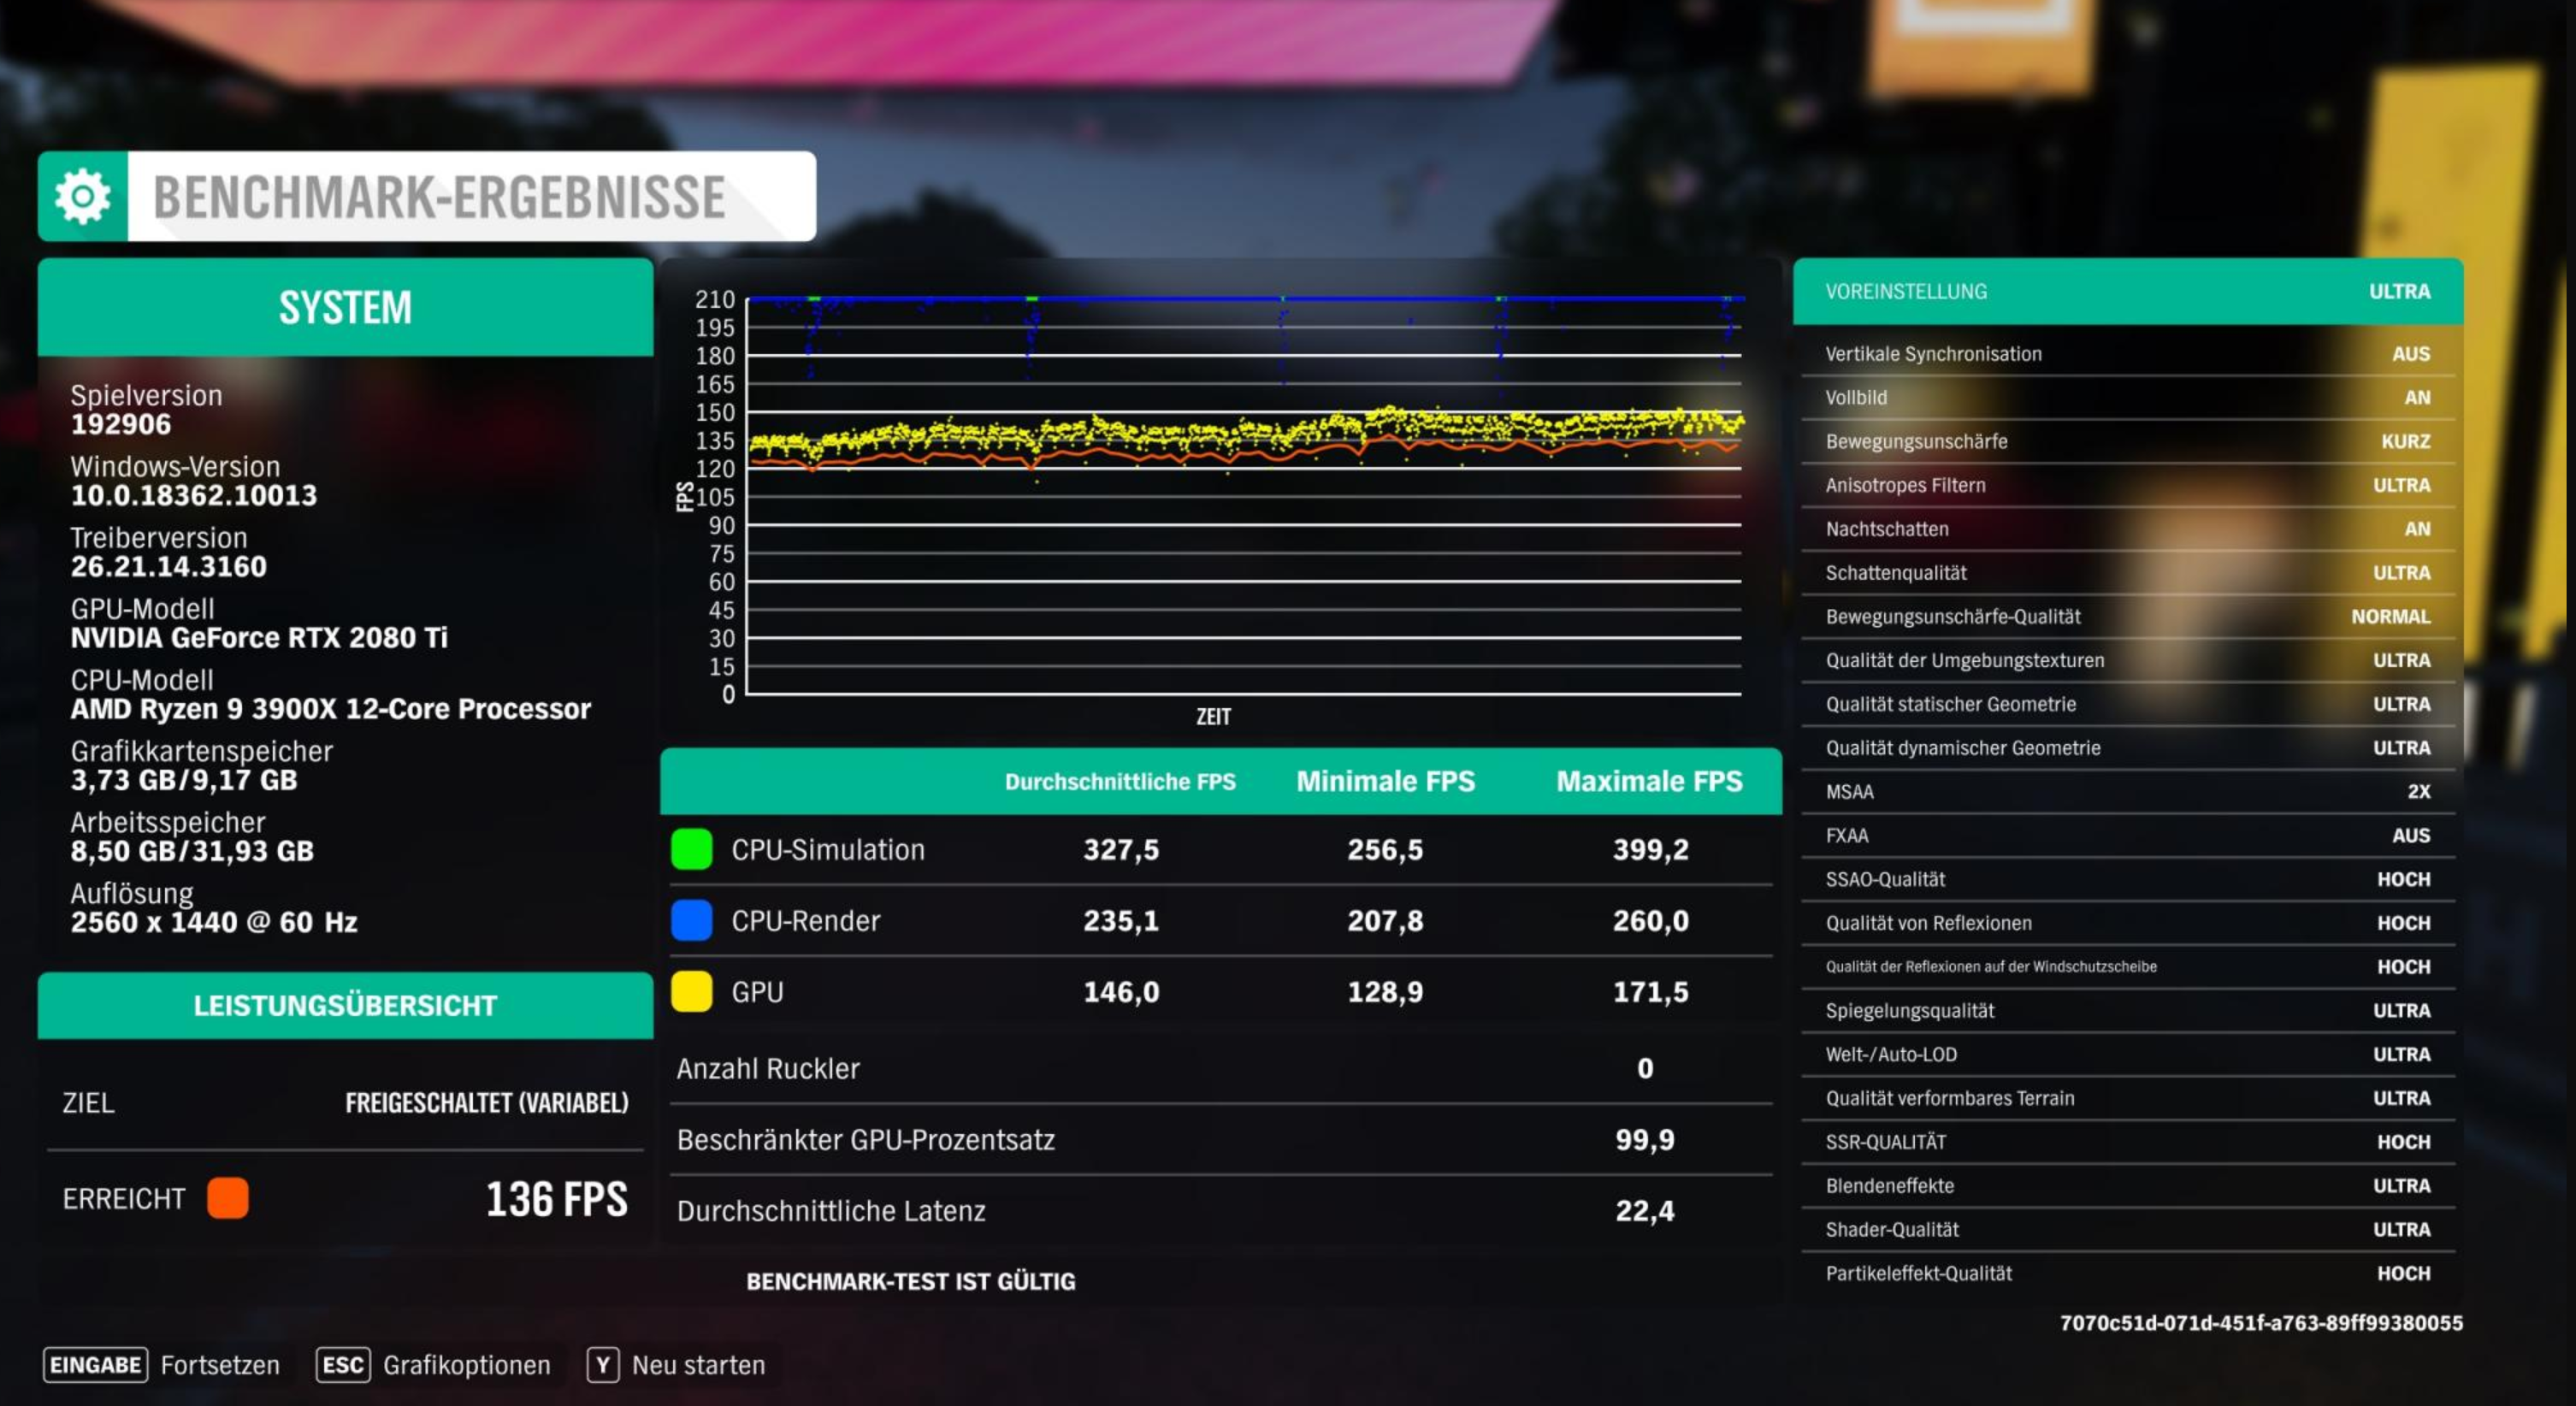
Task: Select the Vertikale Synchronisation AUS setting
Action: pos(2127,354)
